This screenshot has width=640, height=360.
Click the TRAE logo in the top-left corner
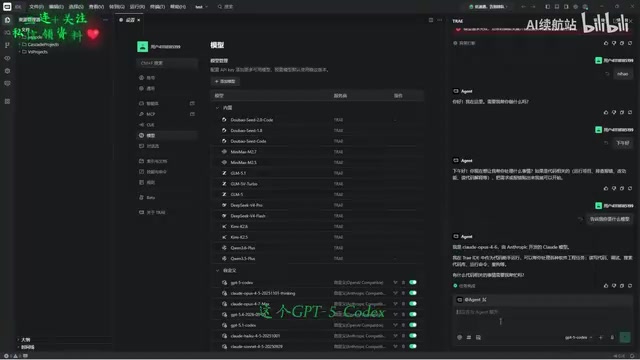point(7,7)
